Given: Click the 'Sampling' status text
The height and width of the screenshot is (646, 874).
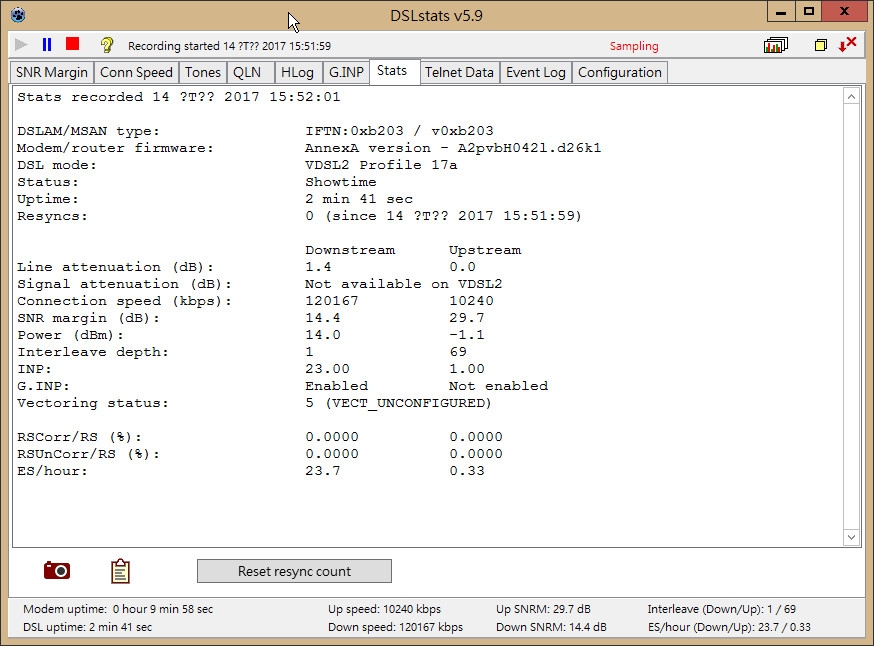Looking at the screenshot, I should (x=634, y=46).
